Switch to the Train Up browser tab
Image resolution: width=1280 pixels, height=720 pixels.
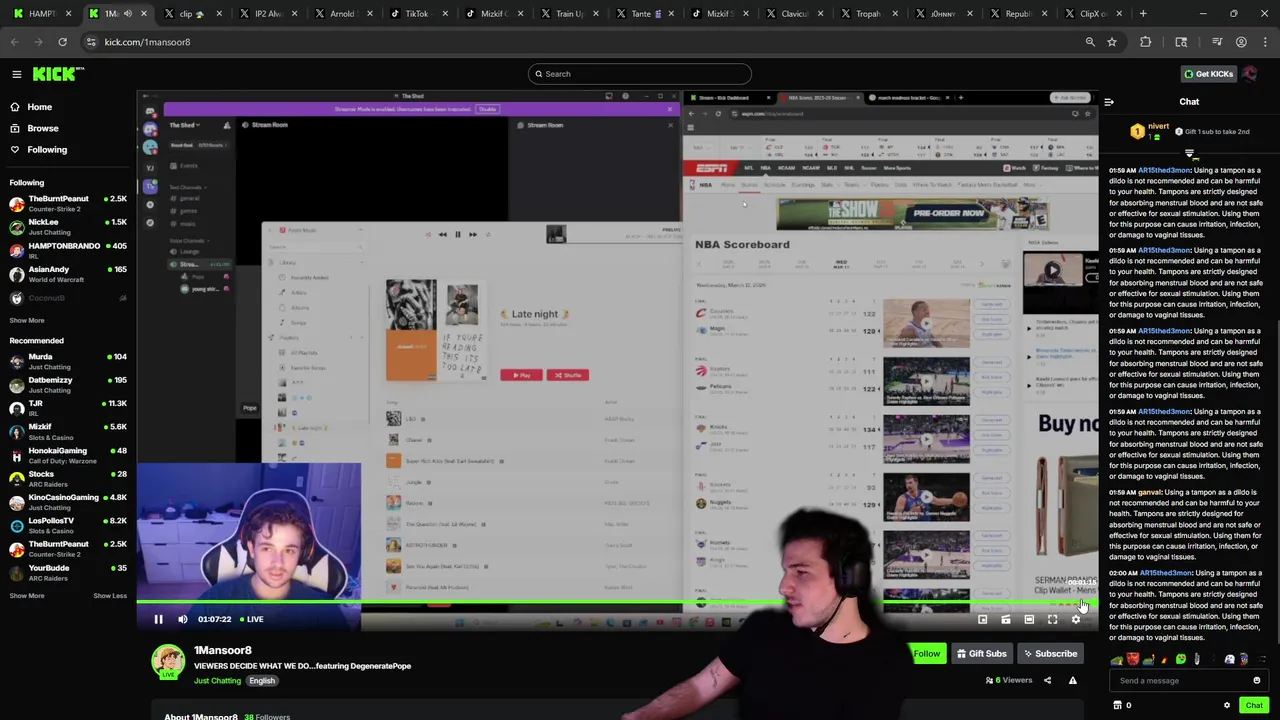tap(571, 14)
